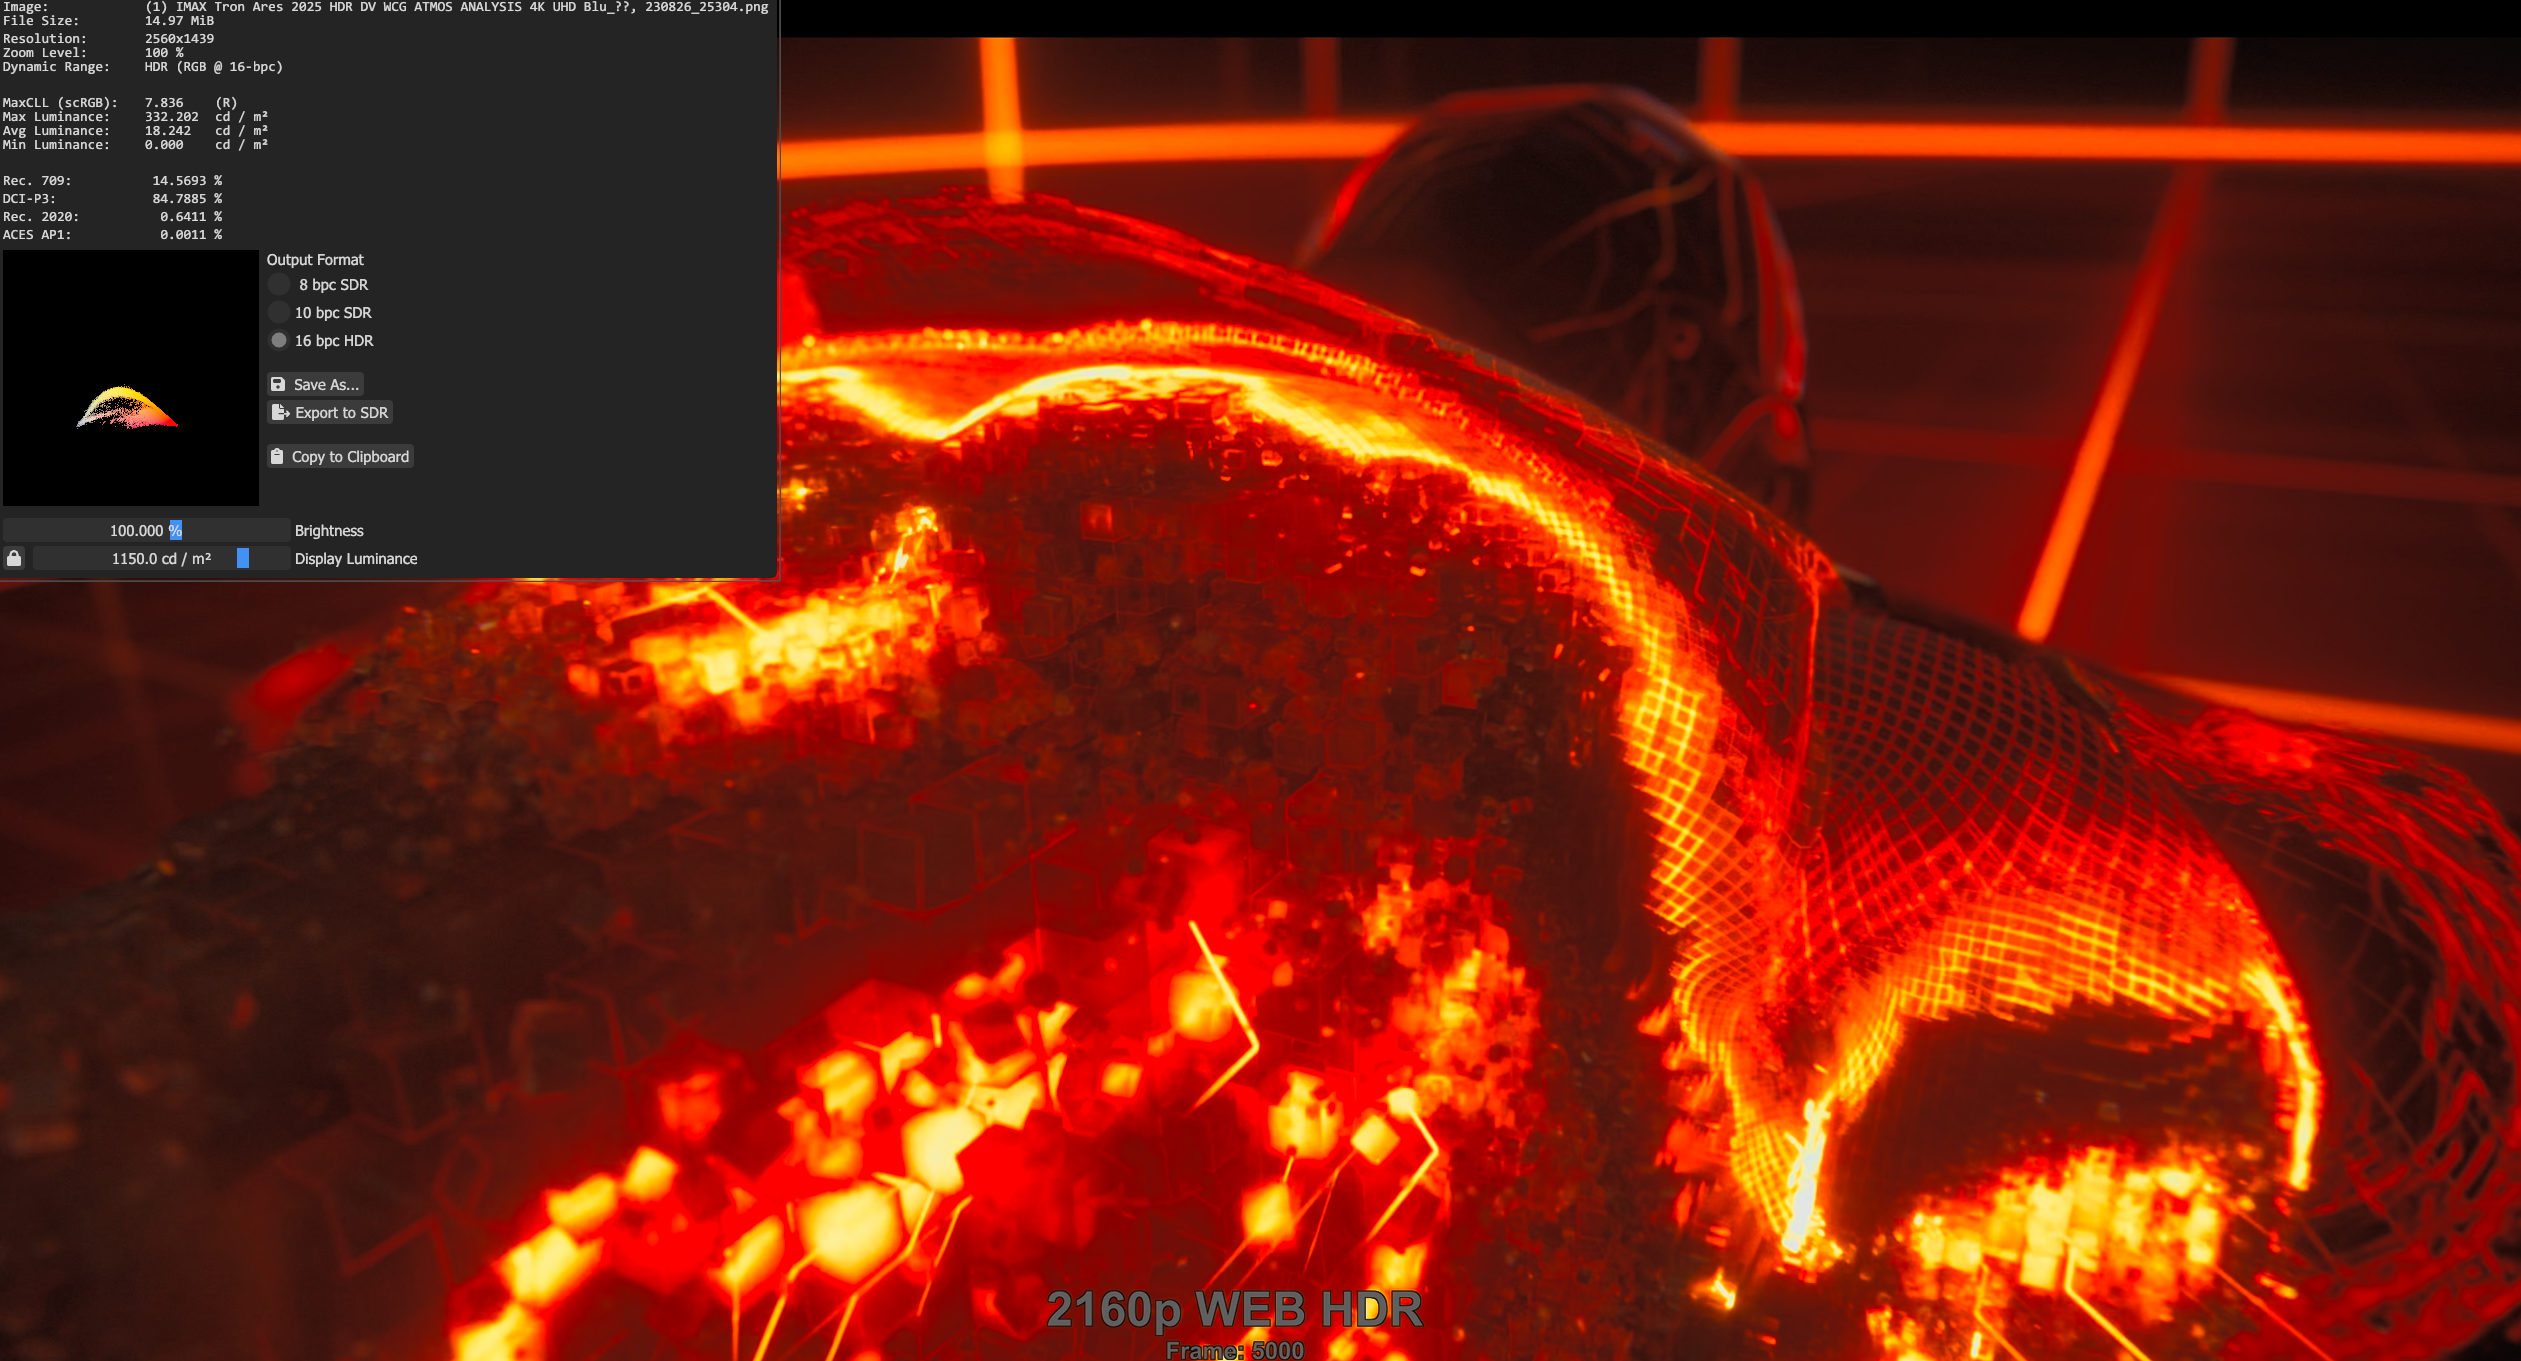
Task: Click the color gamut chromaticity diagram
Action: point(131,378)
